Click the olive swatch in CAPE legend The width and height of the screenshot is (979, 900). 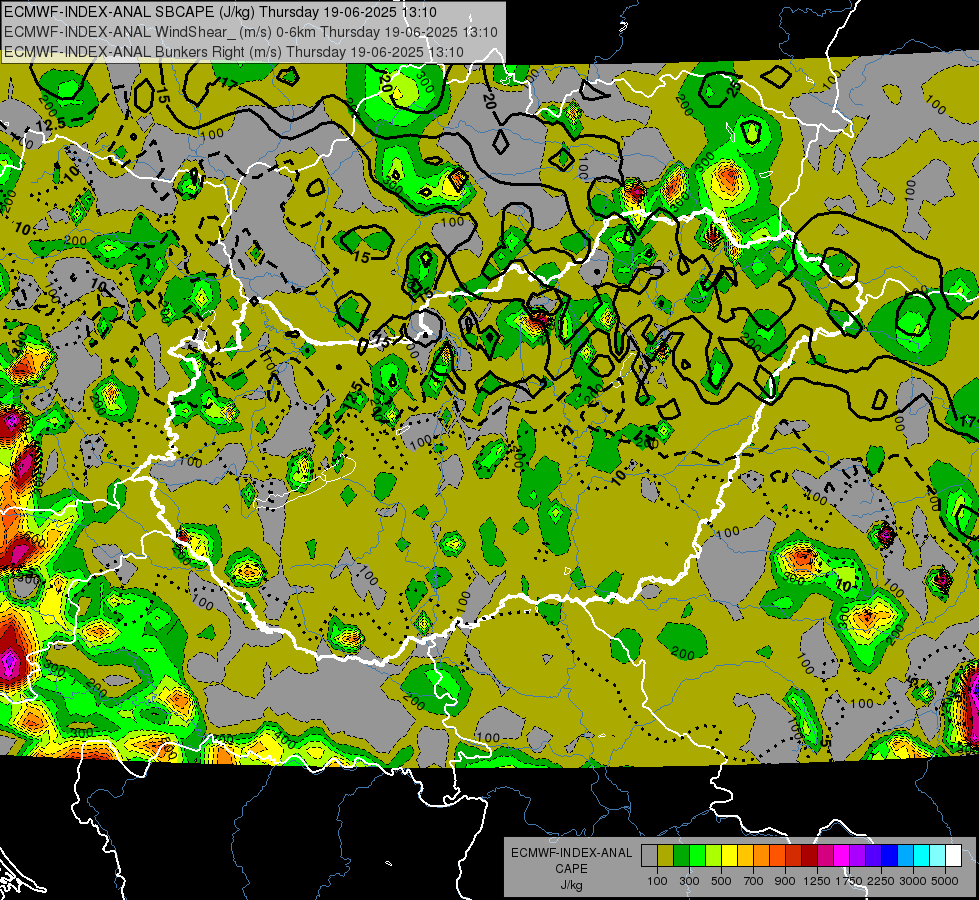click(665, 856)
